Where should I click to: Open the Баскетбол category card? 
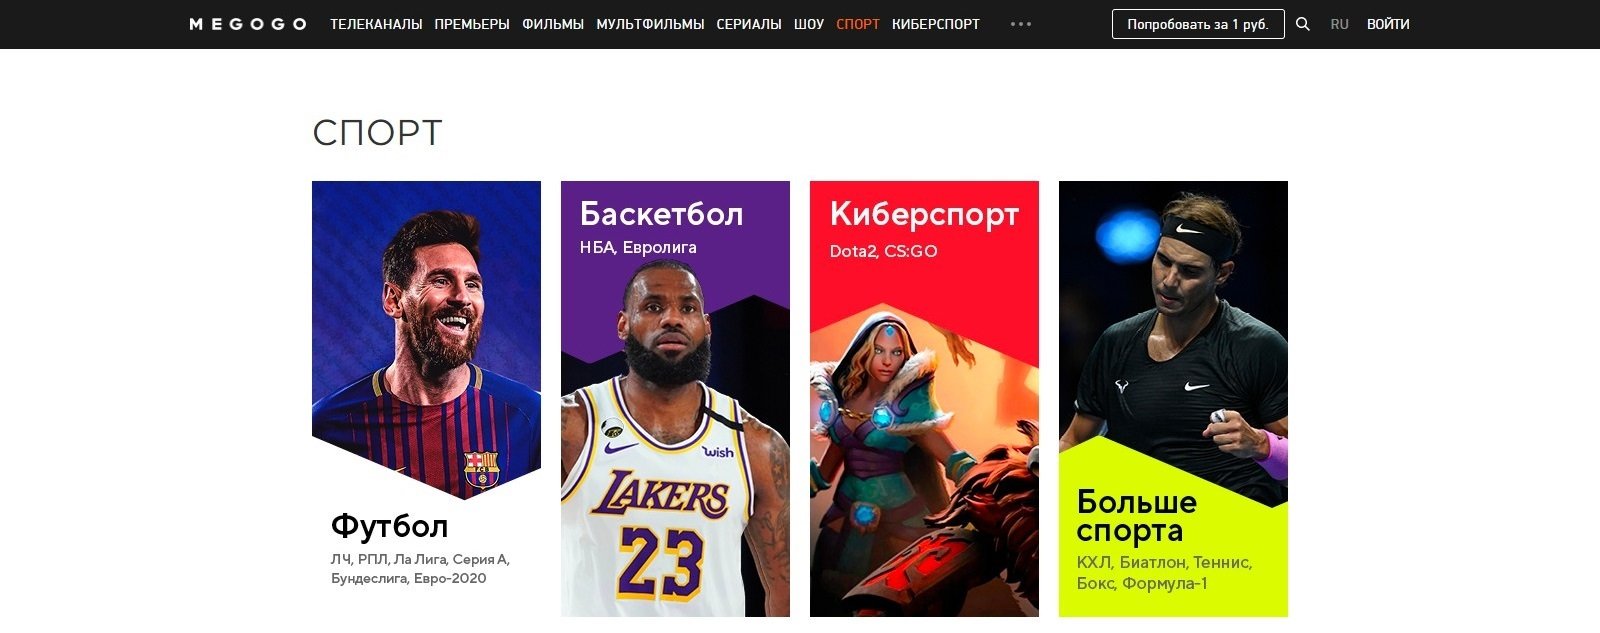coord(675,399)
